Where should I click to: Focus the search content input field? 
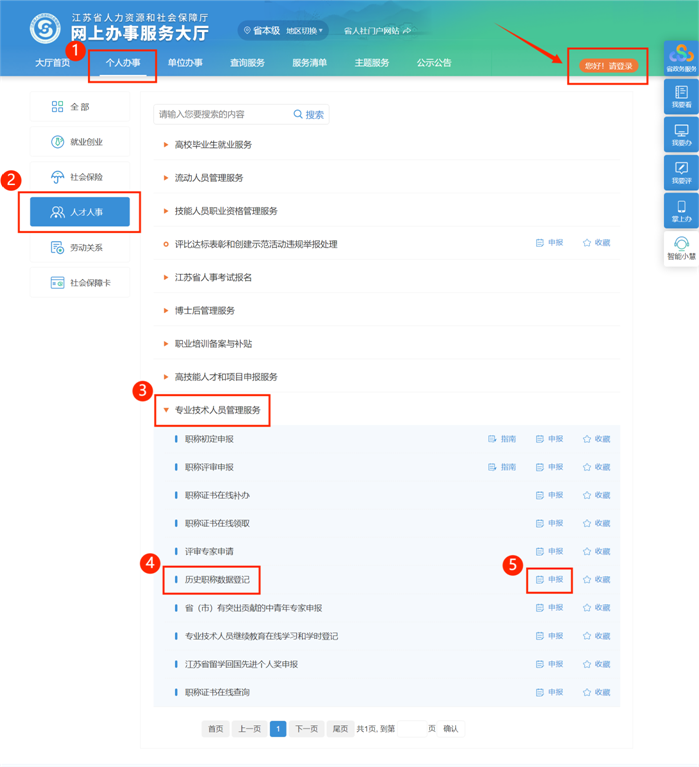tap(223, 114)
